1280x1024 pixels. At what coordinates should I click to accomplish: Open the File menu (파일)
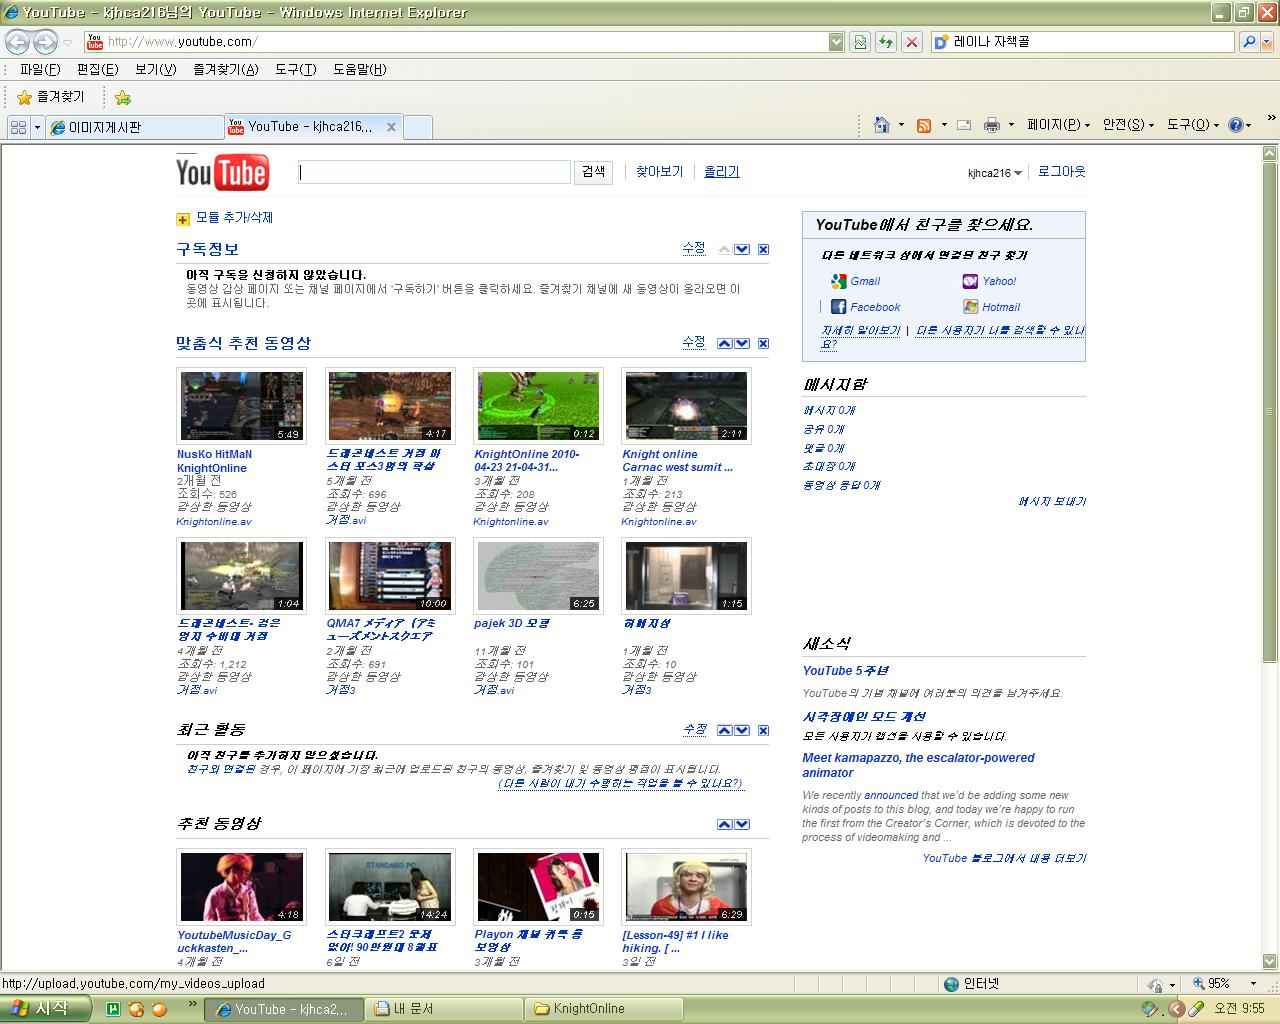tap(40, 69)
